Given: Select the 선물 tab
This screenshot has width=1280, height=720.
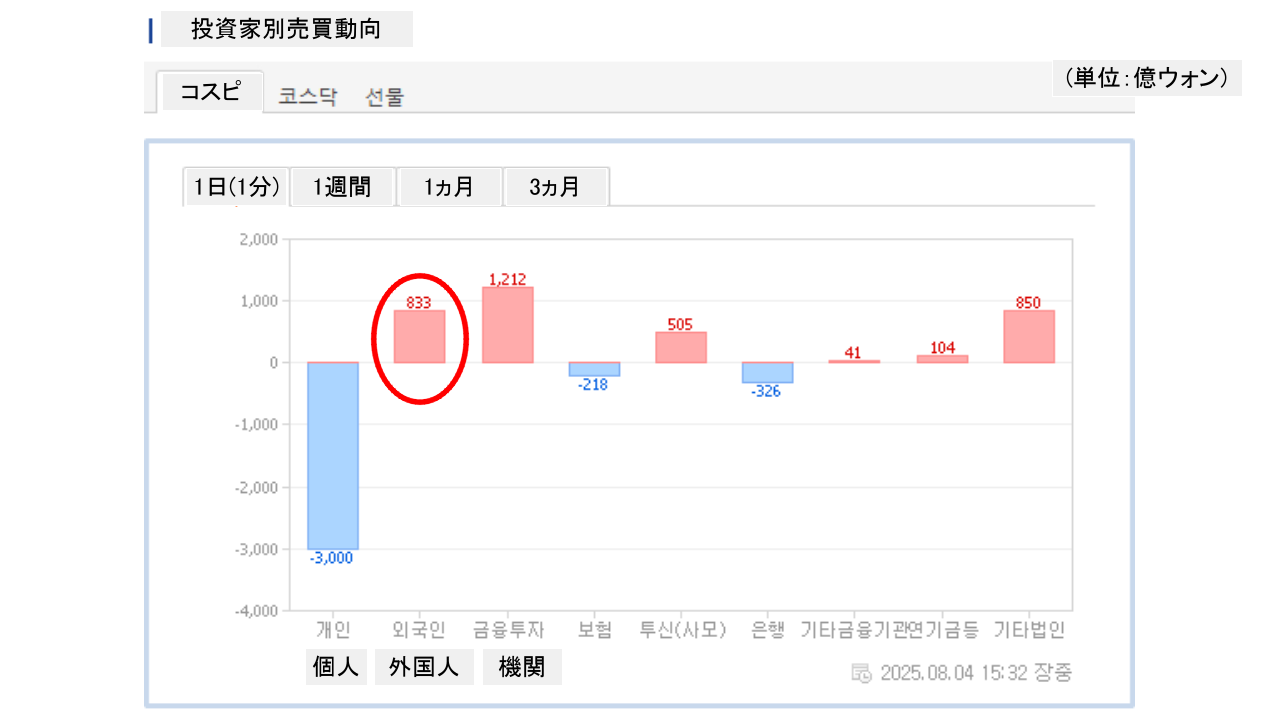Looking at the screenshot, I should tap(385, 97).
